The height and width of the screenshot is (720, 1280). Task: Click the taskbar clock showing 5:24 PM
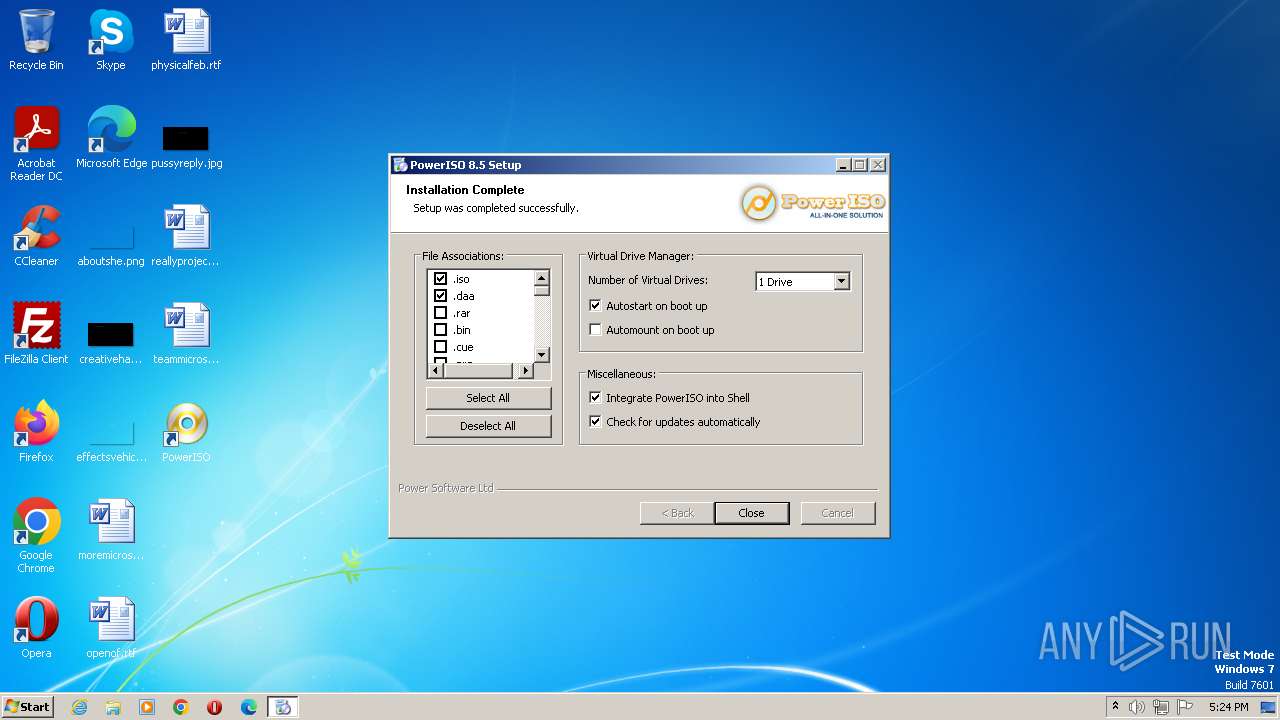coord(1228,707)
